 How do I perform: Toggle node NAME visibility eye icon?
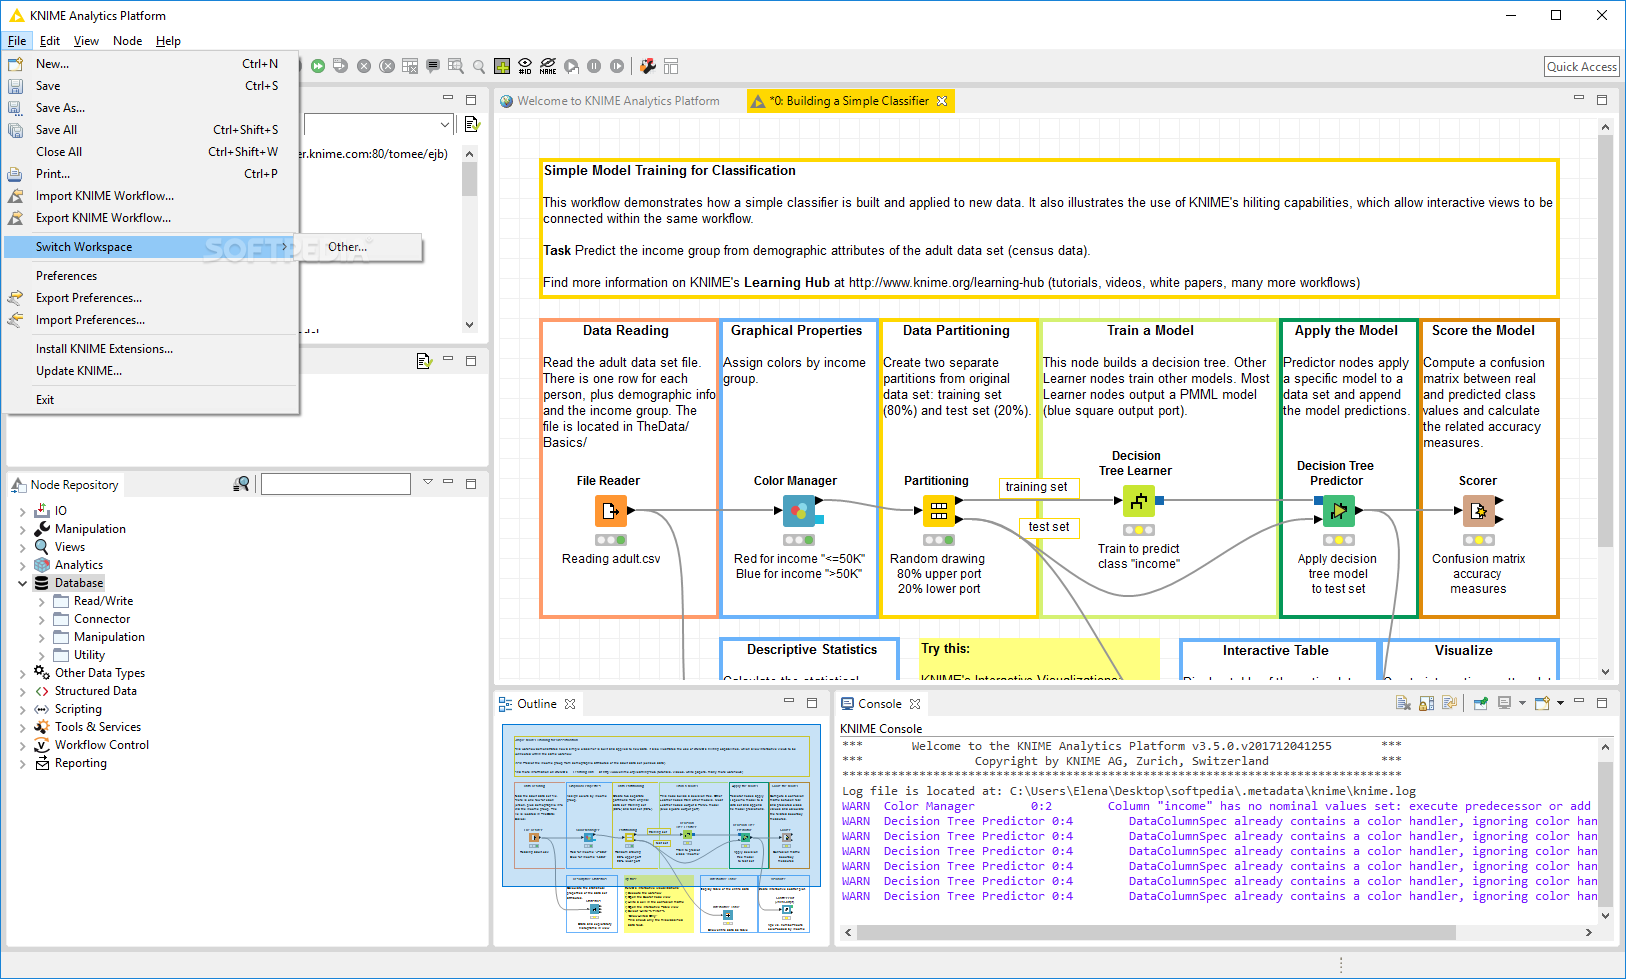[x=548, y=66]
